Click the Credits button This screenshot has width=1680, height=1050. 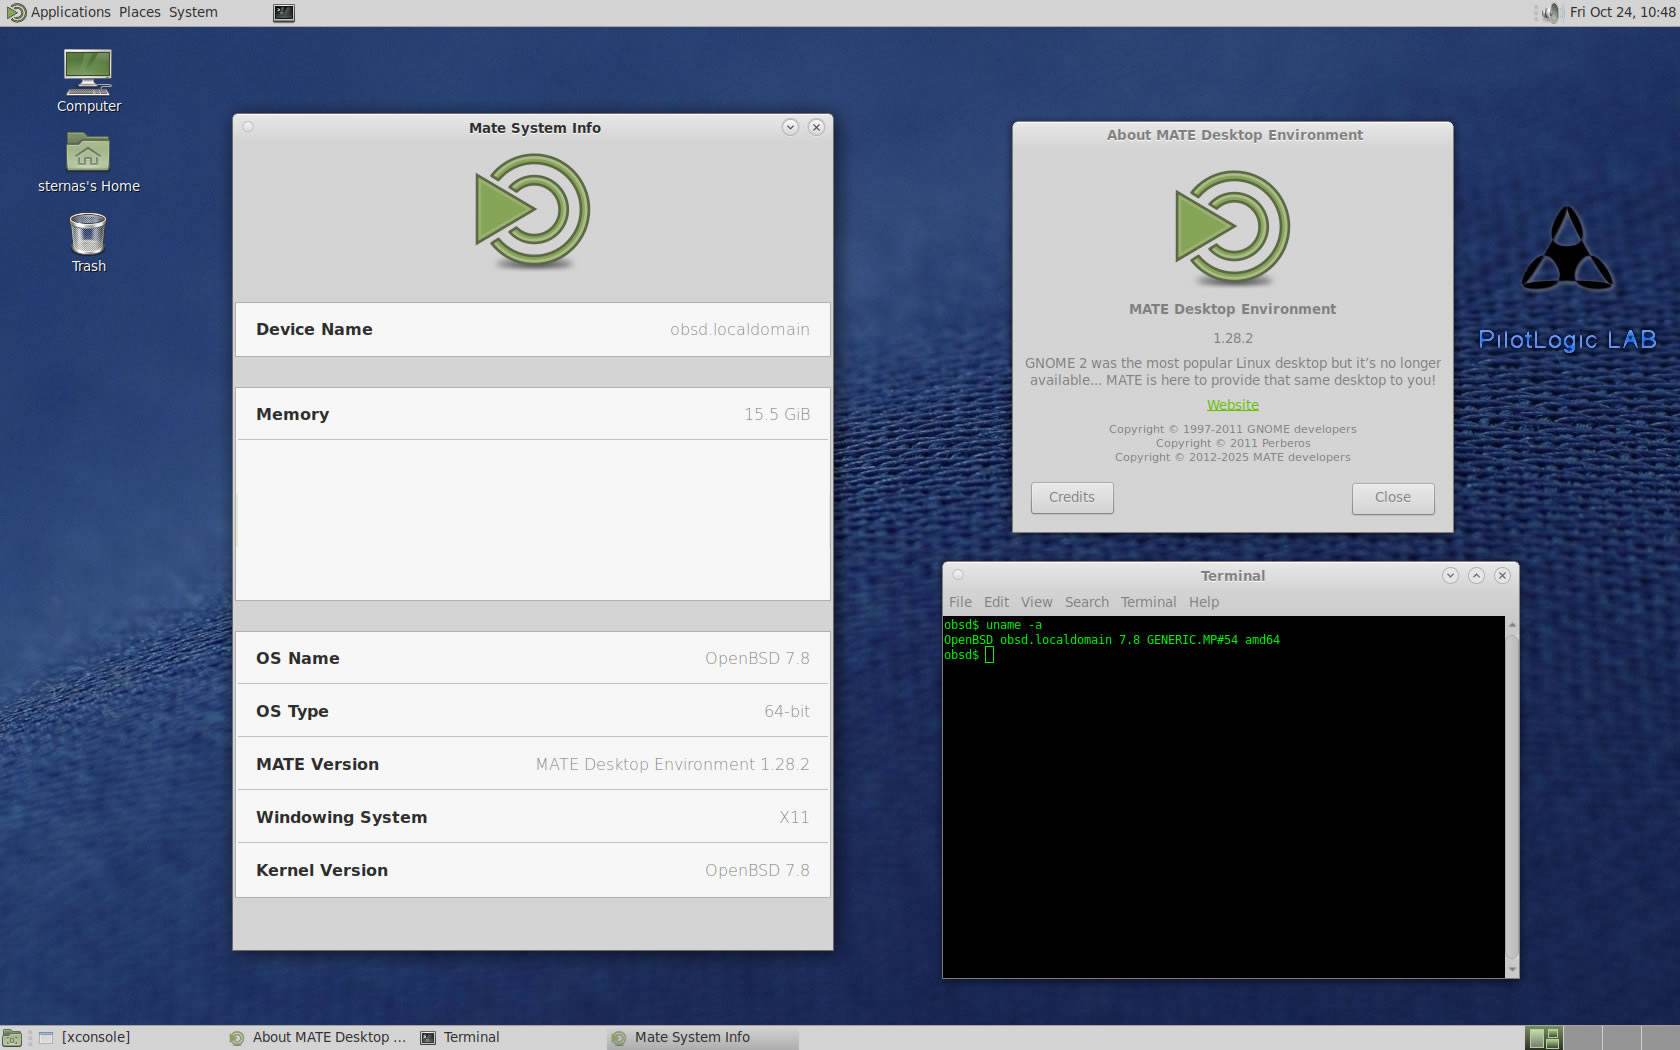click(x=1072, y=497)
